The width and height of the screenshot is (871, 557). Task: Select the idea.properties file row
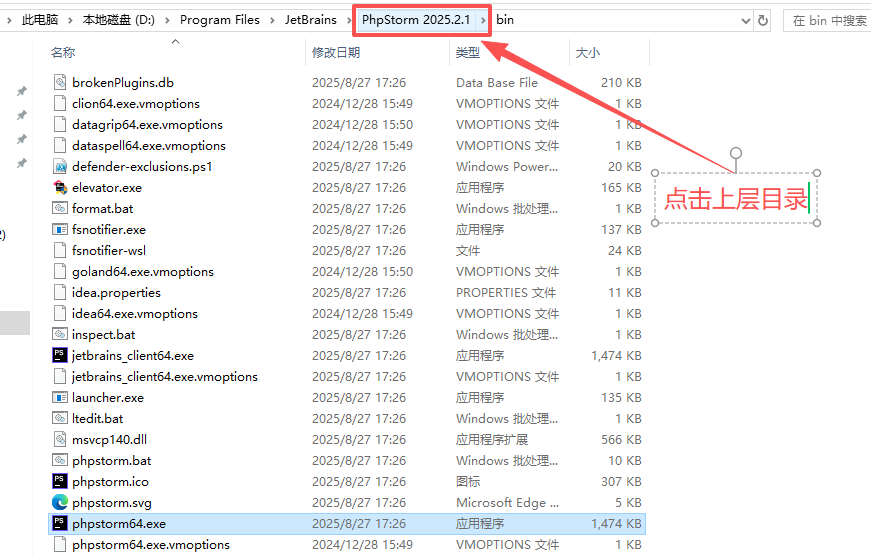116,292
